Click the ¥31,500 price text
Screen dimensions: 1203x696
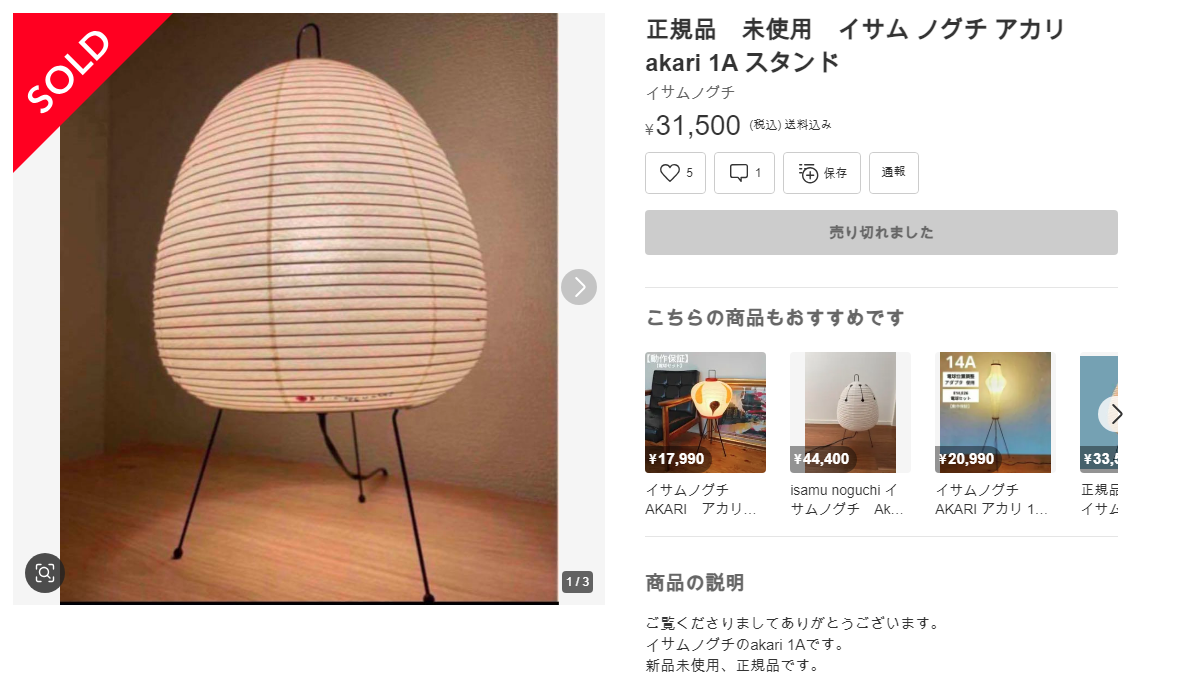(693, 125)
